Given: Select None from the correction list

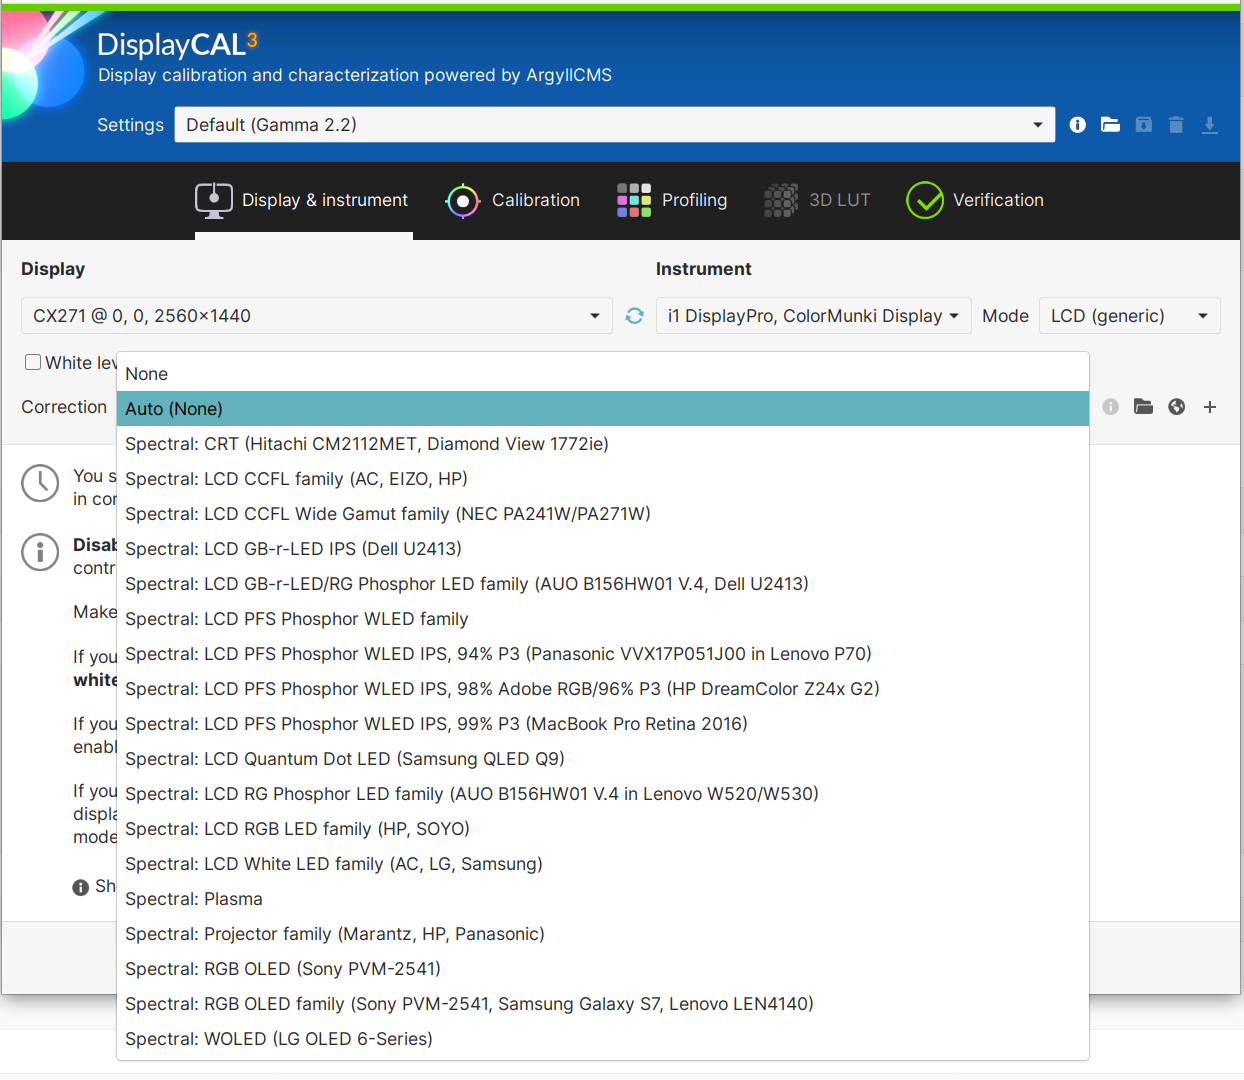Looking at the screenshot, I should coord(147,374).
